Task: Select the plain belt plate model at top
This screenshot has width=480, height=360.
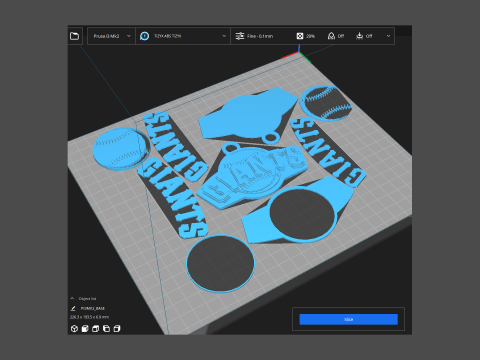Action: pos(248,115)
